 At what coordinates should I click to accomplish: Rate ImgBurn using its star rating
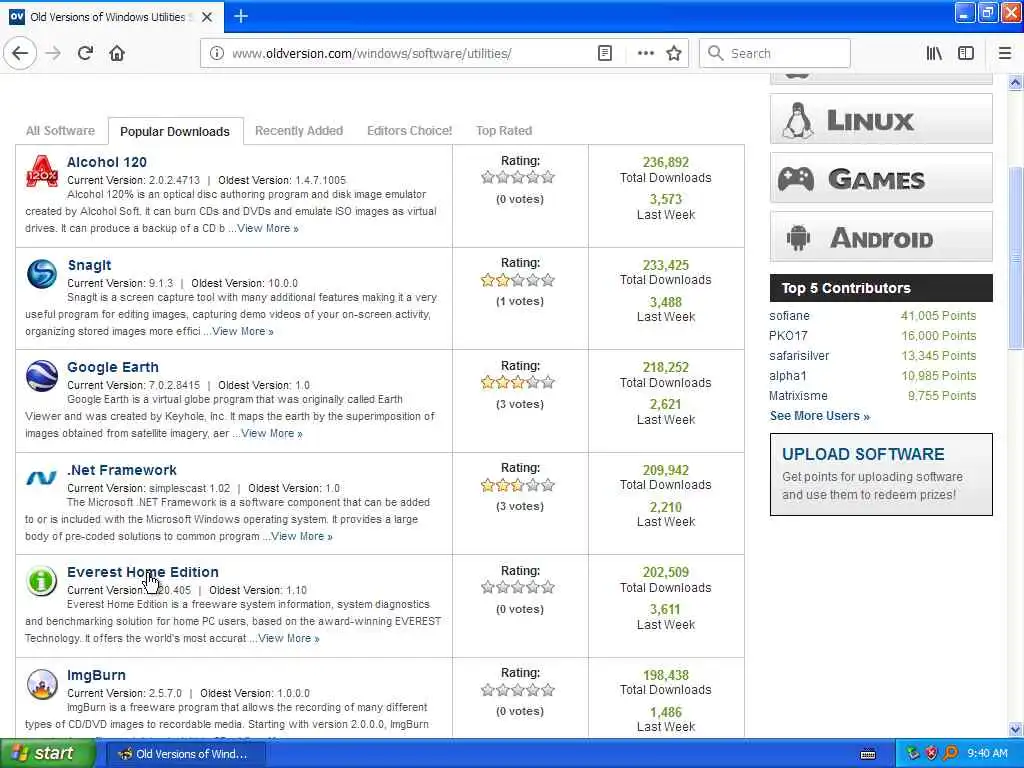[x=518, y=690]
